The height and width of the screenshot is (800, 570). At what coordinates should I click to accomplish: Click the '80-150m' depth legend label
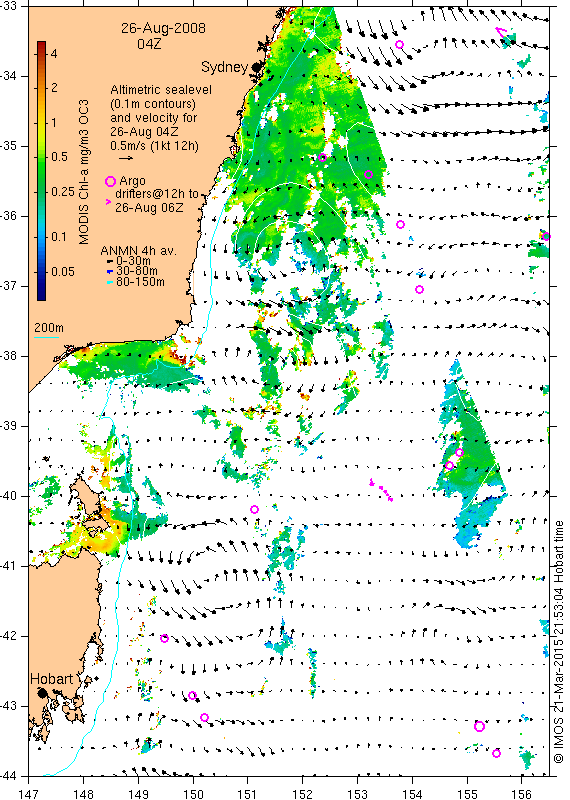[140, 282]
